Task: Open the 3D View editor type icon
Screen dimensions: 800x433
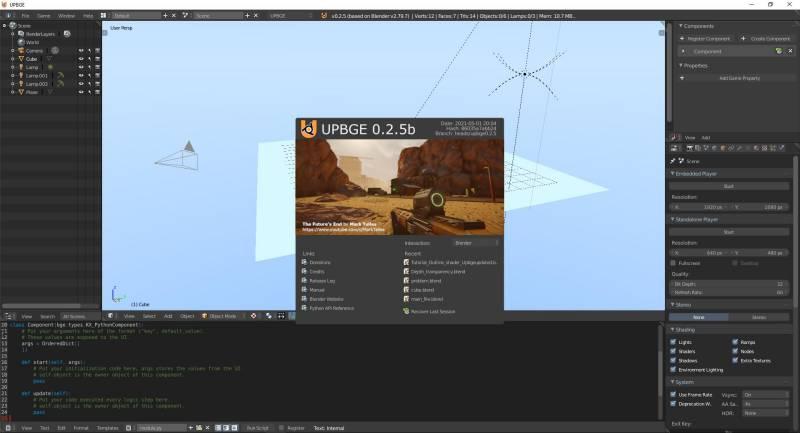Action: pos(111,316)
